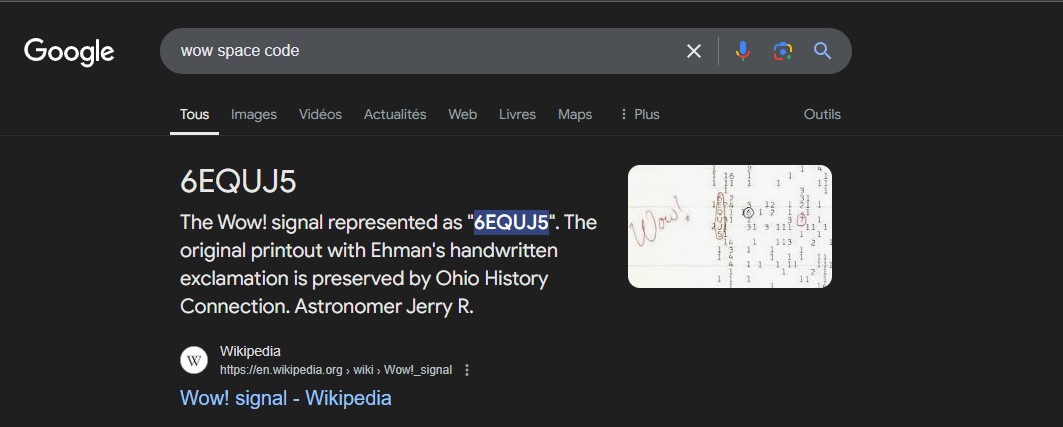The image size is (1063, 427).
Task: Expand the Plus more-filters menu
Action: click(639, 114)
